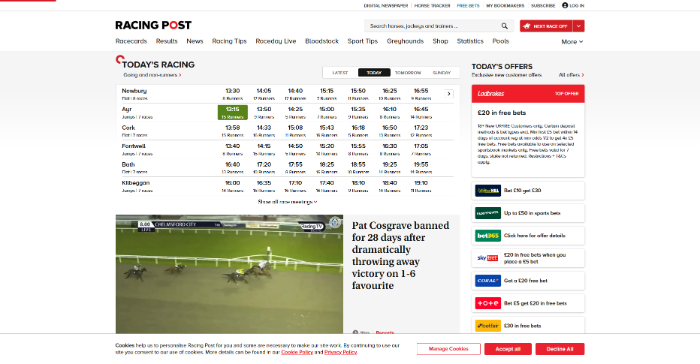Viewport: 700px width, 364px height.
Task: Open the Paddy Power offer logo
Action: (x=488, y=213)
